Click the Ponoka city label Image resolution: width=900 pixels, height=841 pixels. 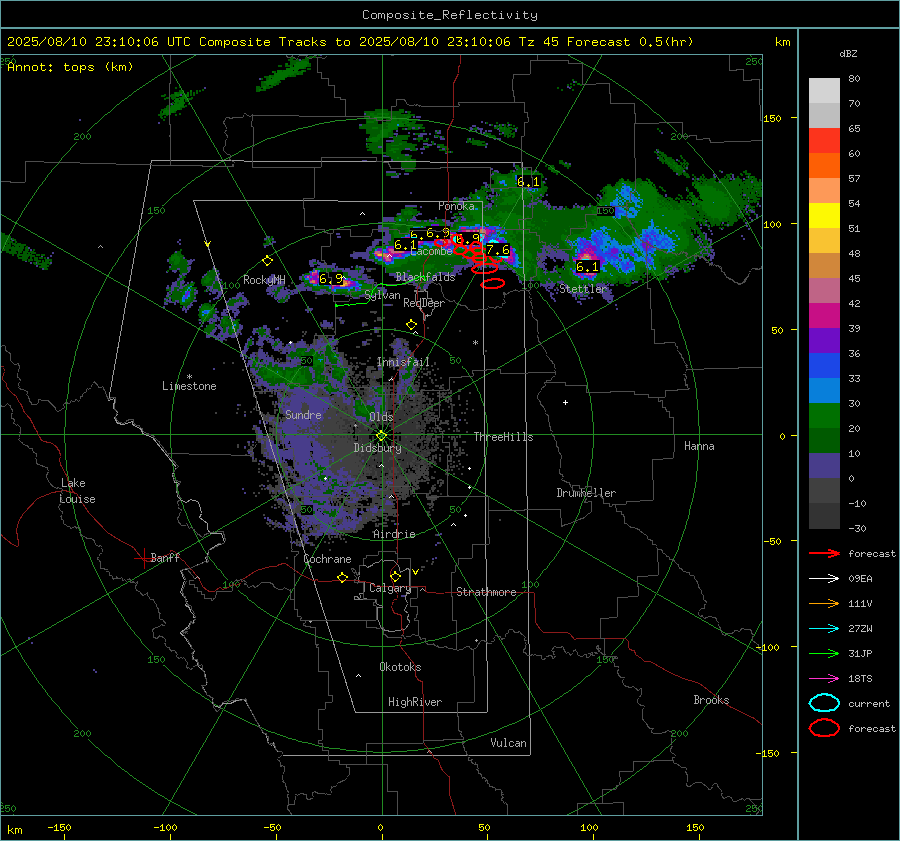point(456,206)
